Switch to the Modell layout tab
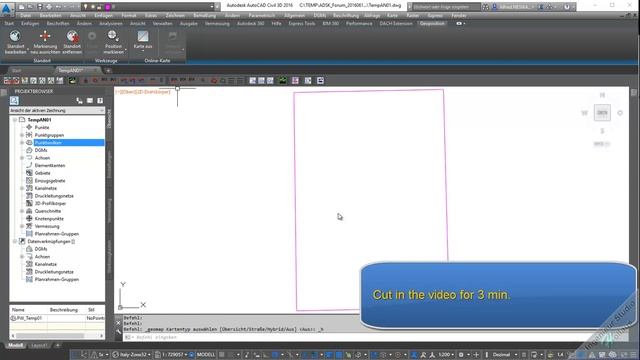 point(16,345)
